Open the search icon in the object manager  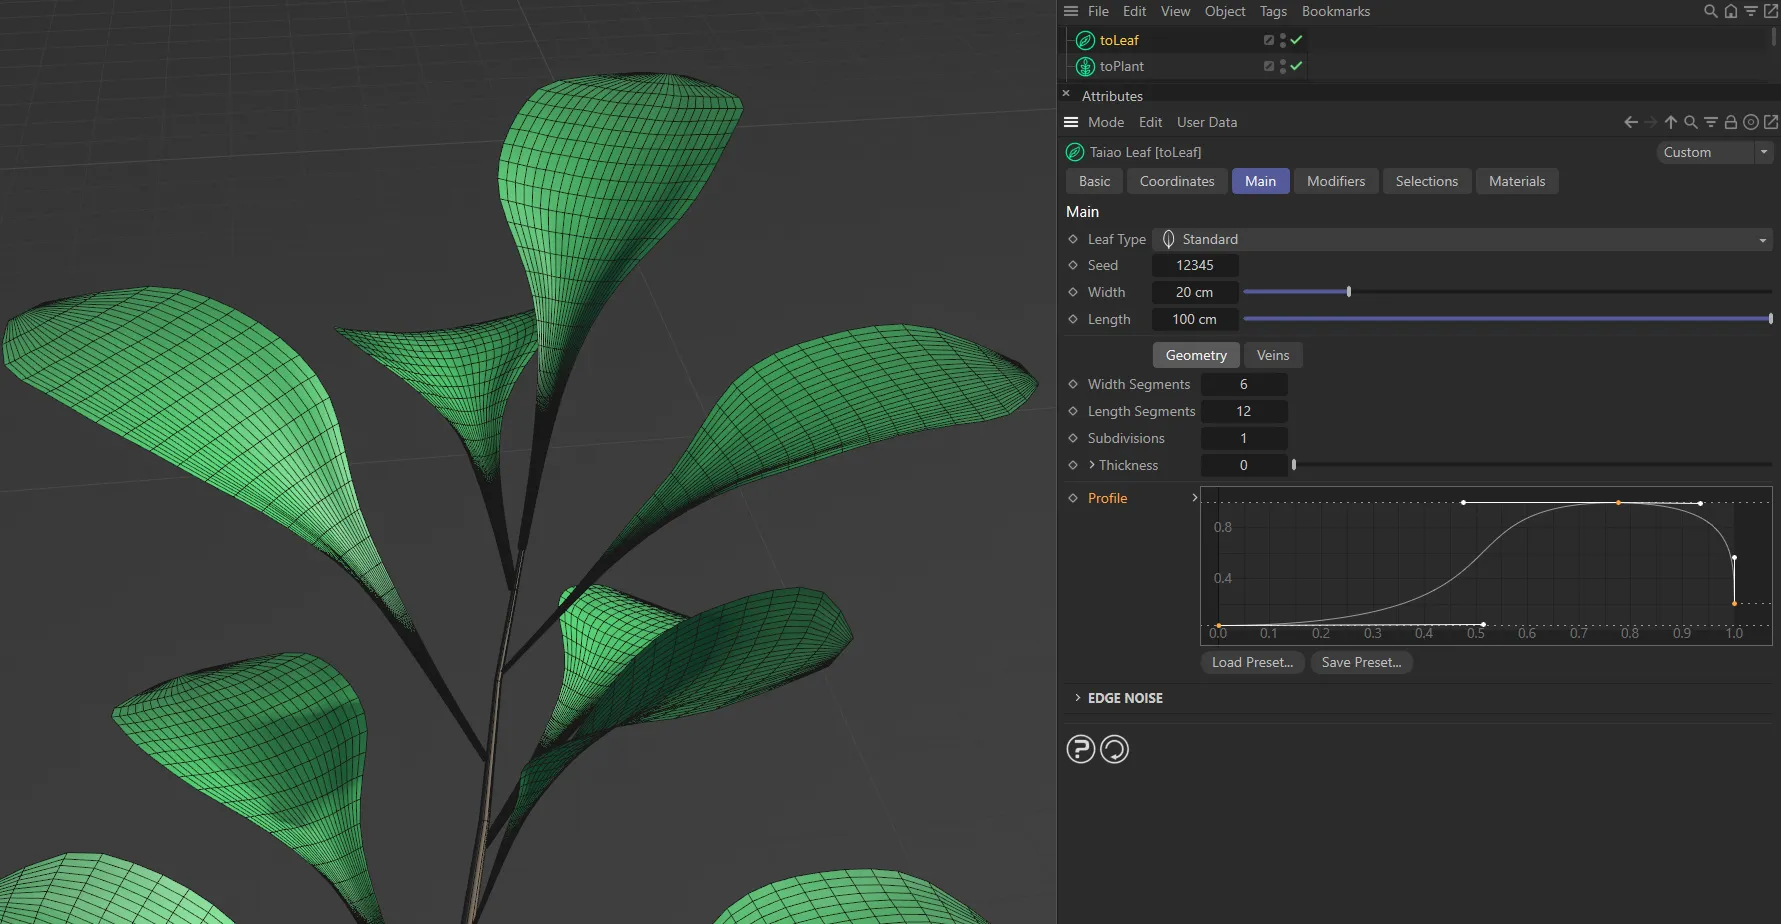pyautogui.click(x=1709, y=11)
